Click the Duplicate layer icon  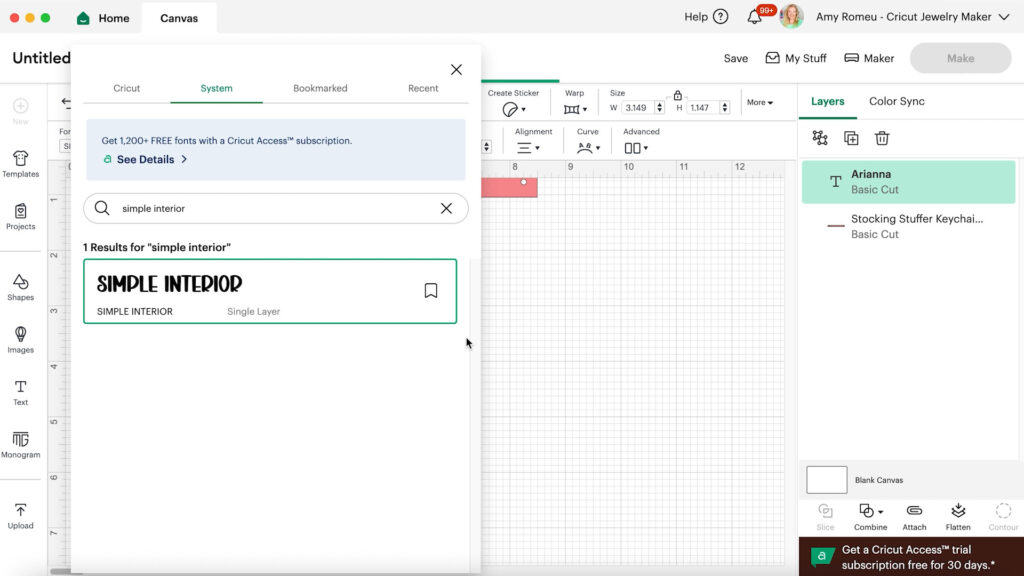[x=851, y=138]
